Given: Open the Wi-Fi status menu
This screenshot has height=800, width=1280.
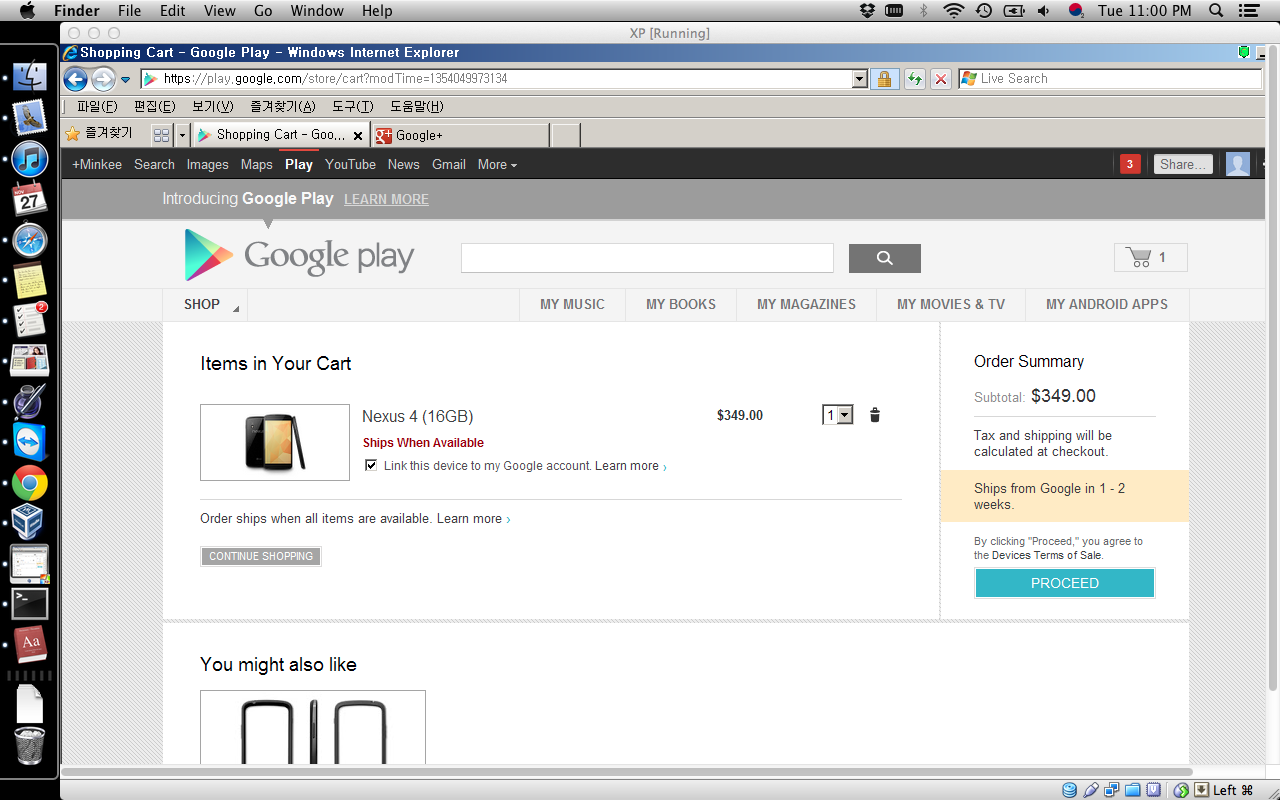Looking at the screenshot, I should (x=953, y=11).
